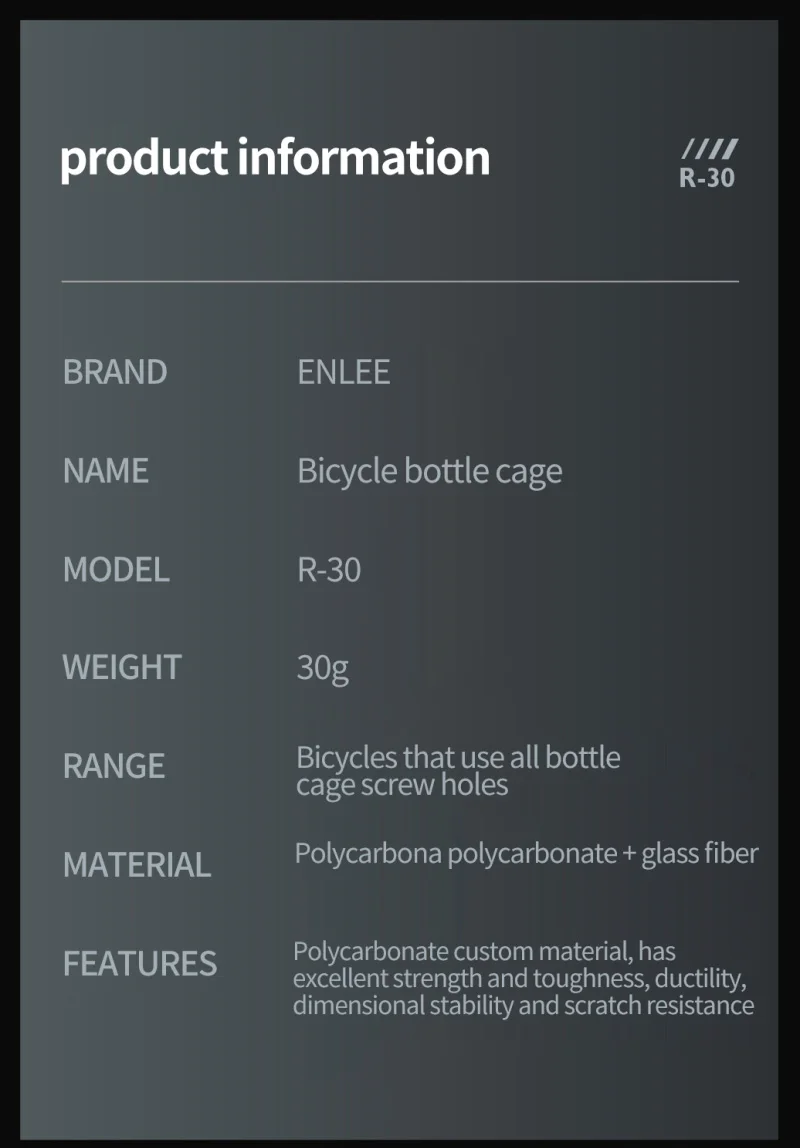Click the "Bicycles that use all bottle" text
Screen dimensions: 800x1148
point(458,757)
